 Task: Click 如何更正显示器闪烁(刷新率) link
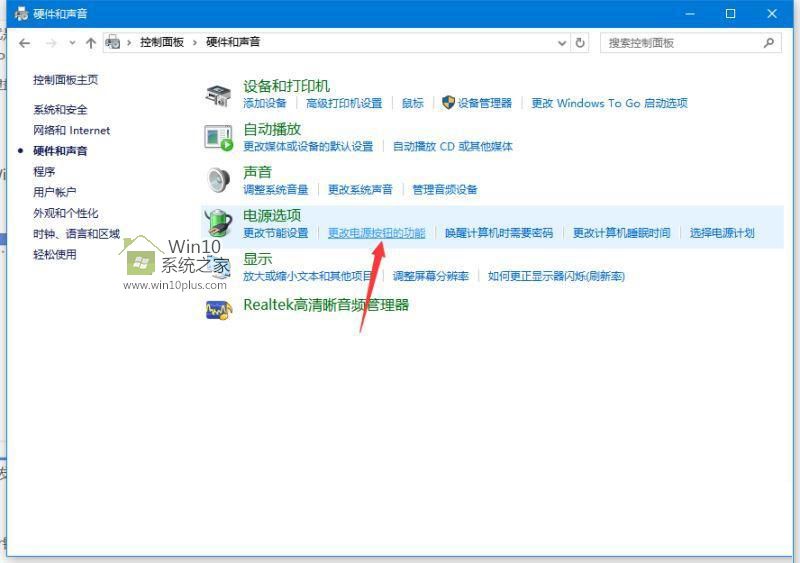tap(556, 276)
